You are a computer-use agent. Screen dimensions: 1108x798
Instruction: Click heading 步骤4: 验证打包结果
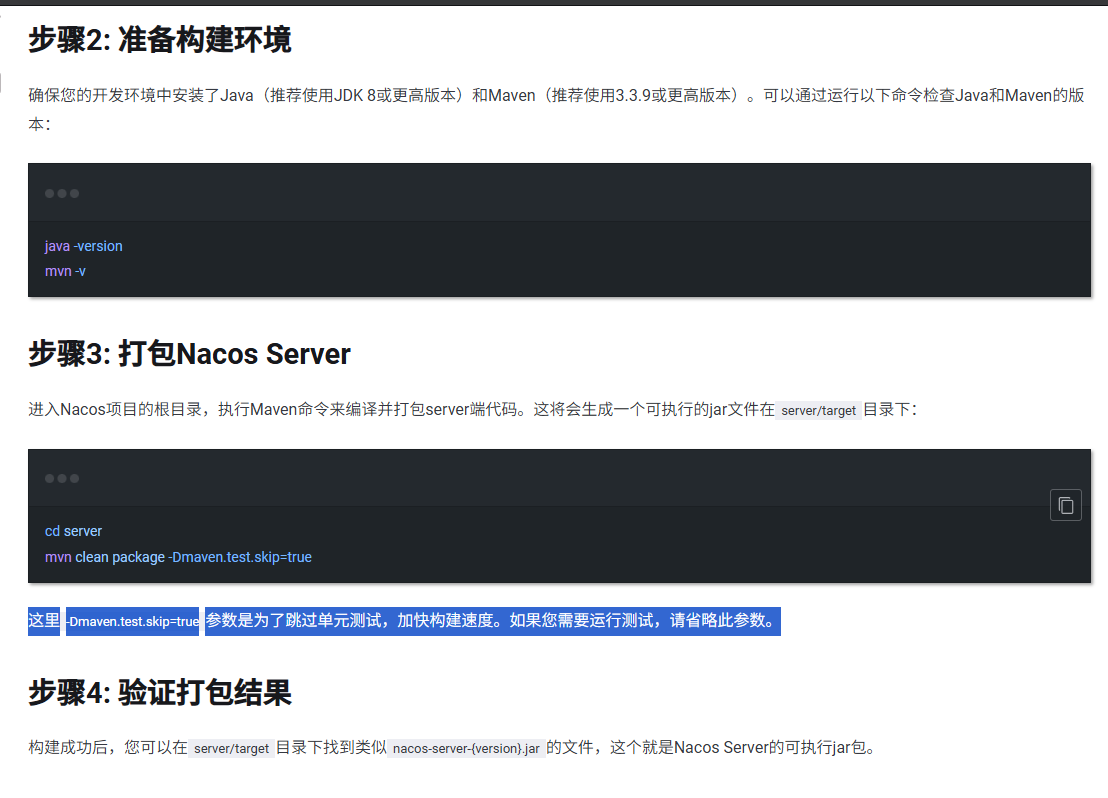point(160,692)
